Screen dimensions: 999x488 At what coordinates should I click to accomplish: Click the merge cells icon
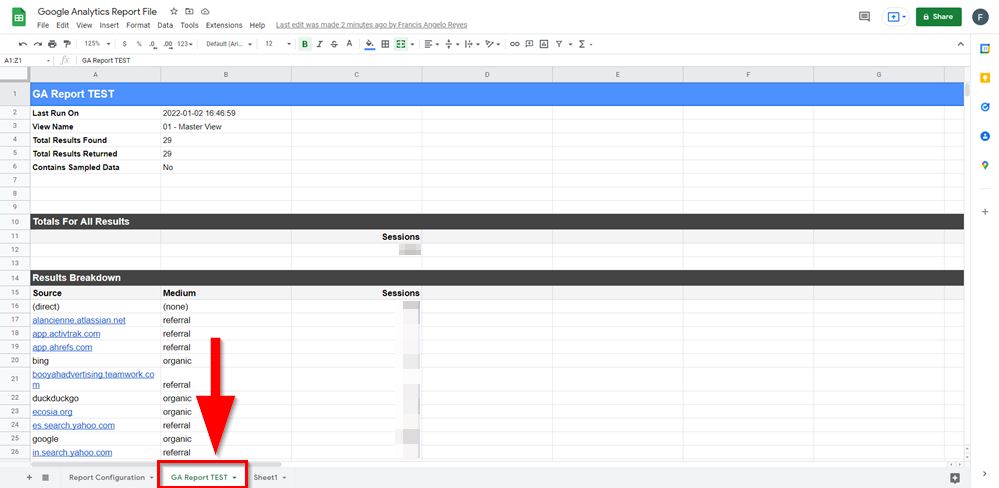coord(401,44)
